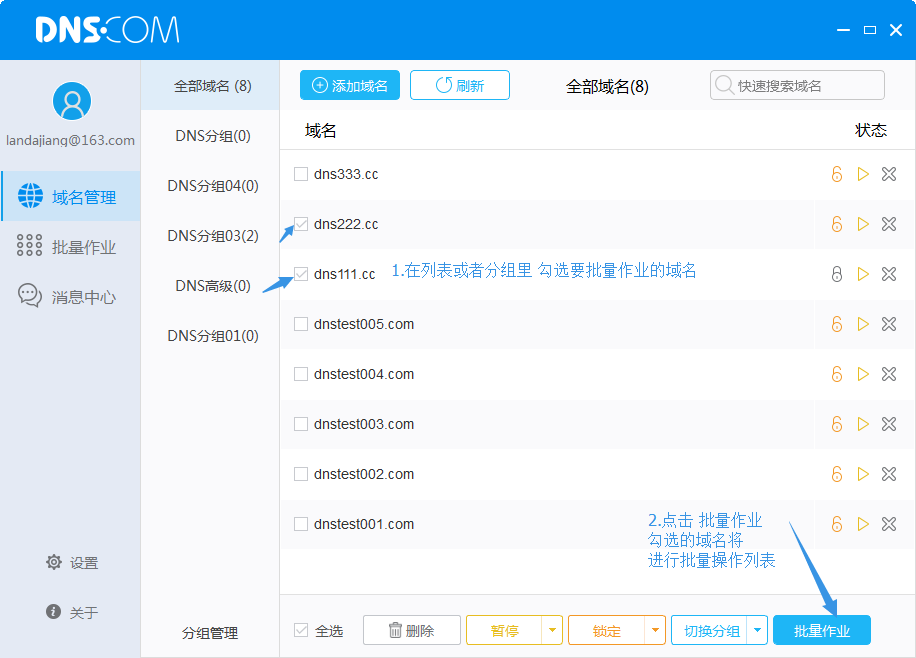This screenshot has height=658, width=916.
Task: Select the DNS分组03(2) group
Action: coord(212,236)
